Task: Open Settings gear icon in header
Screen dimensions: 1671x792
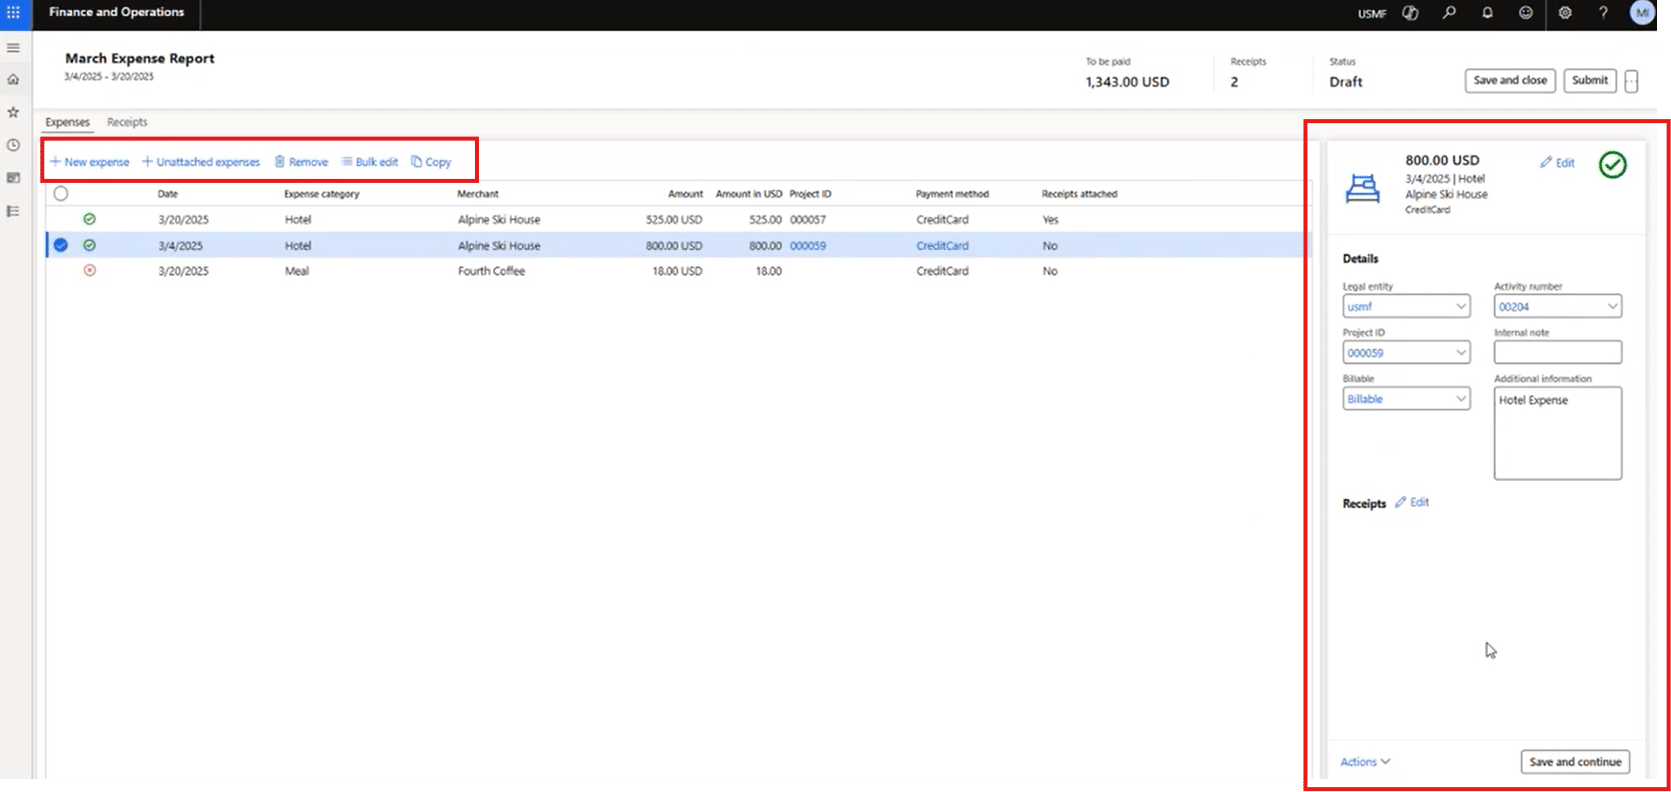Action: click(x=1565, y=13)
